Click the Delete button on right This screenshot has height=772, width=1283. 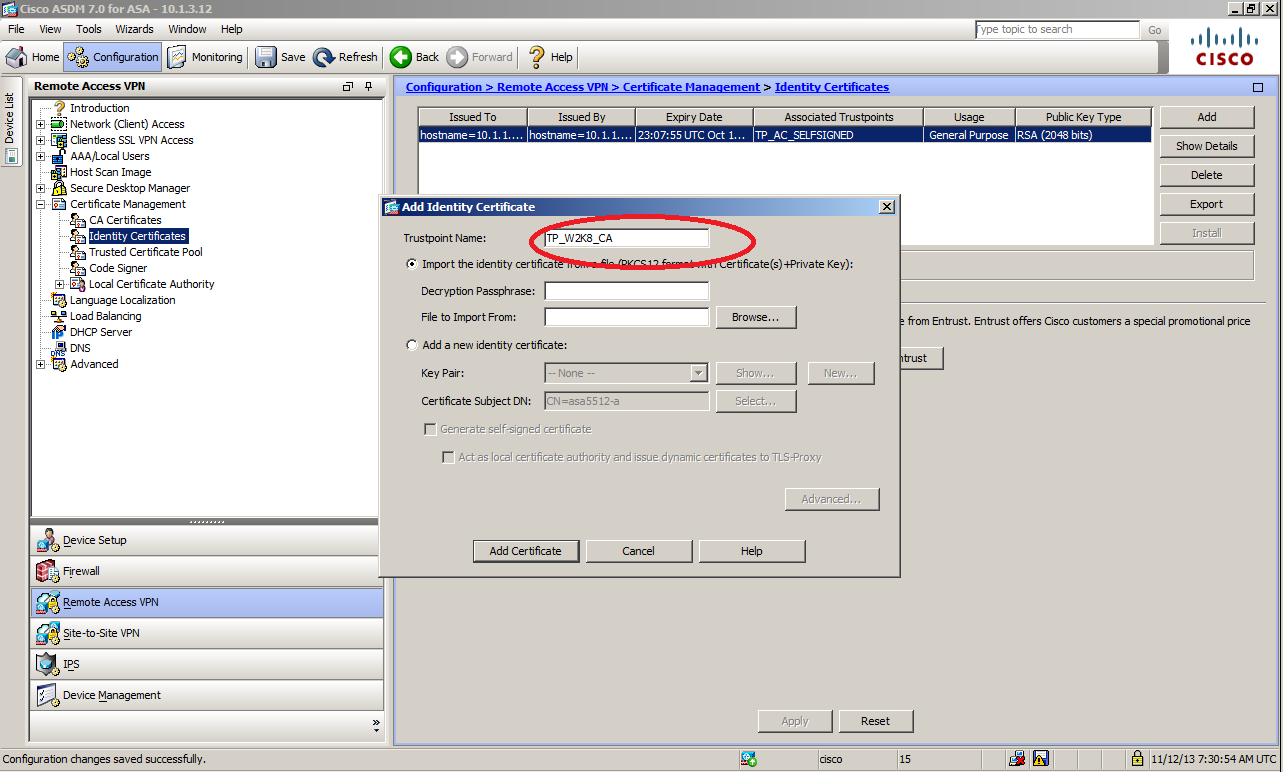pyautogui.click(x=1207, y=175)
